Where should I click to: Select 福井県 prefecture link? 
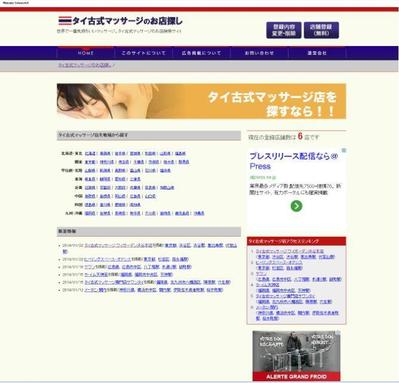165,170
